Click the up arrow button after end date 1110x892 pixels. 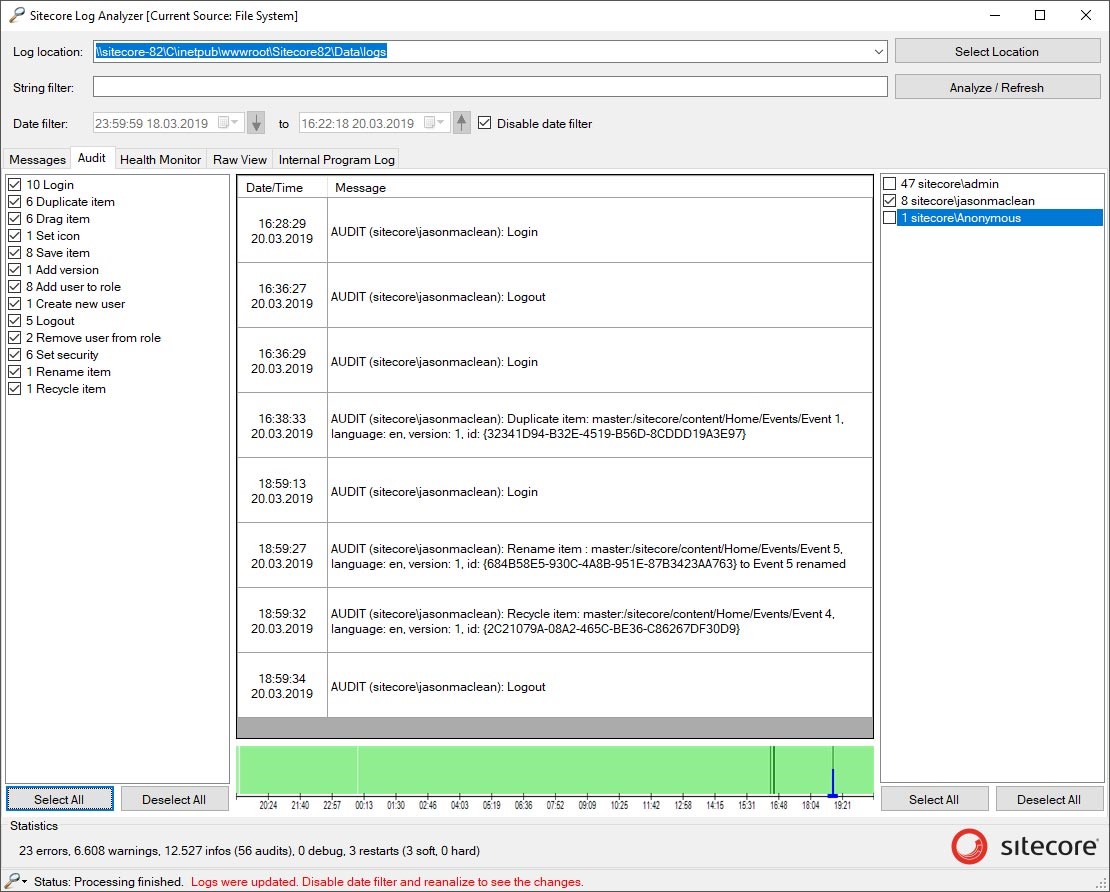pos(462,123)
